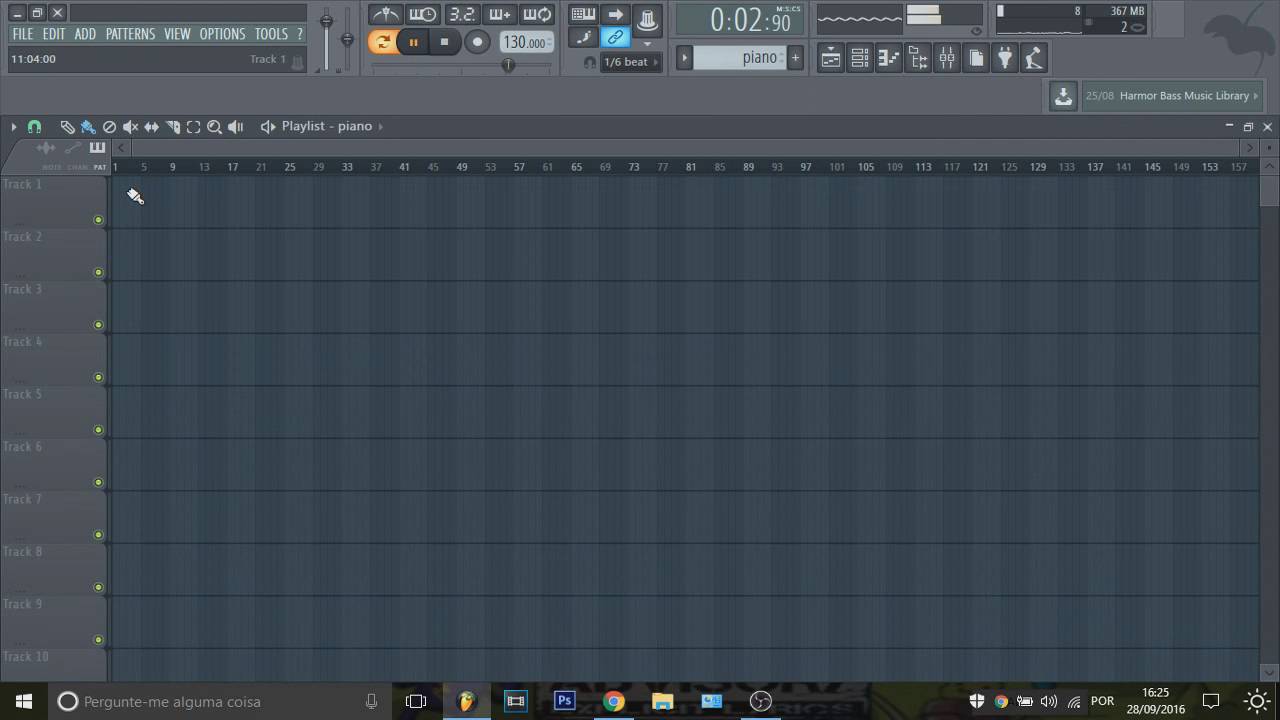Viewport: 1280px width, 720px height.
Task: Open project files copy icon
Action: (x=976, y=58)
